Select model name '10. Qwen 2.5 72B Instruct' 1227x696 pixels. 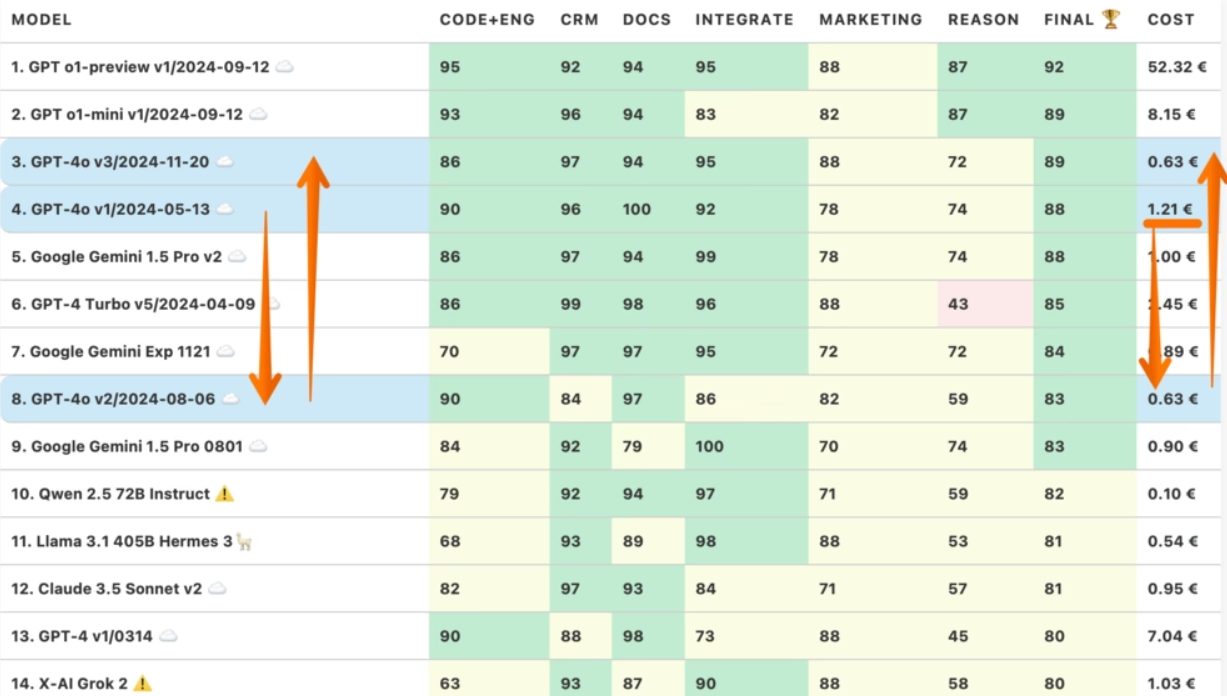point(110,494)
